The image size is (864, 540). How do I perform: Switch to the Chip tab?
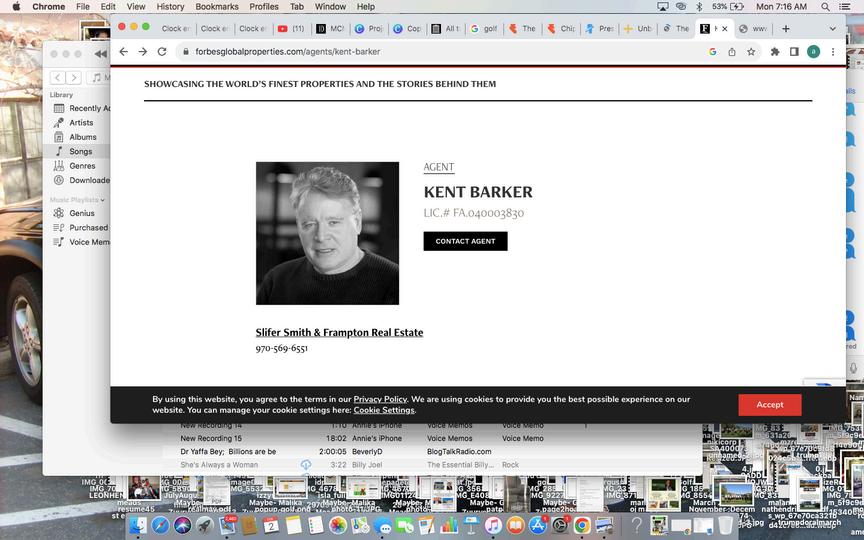tap(561, 29)
